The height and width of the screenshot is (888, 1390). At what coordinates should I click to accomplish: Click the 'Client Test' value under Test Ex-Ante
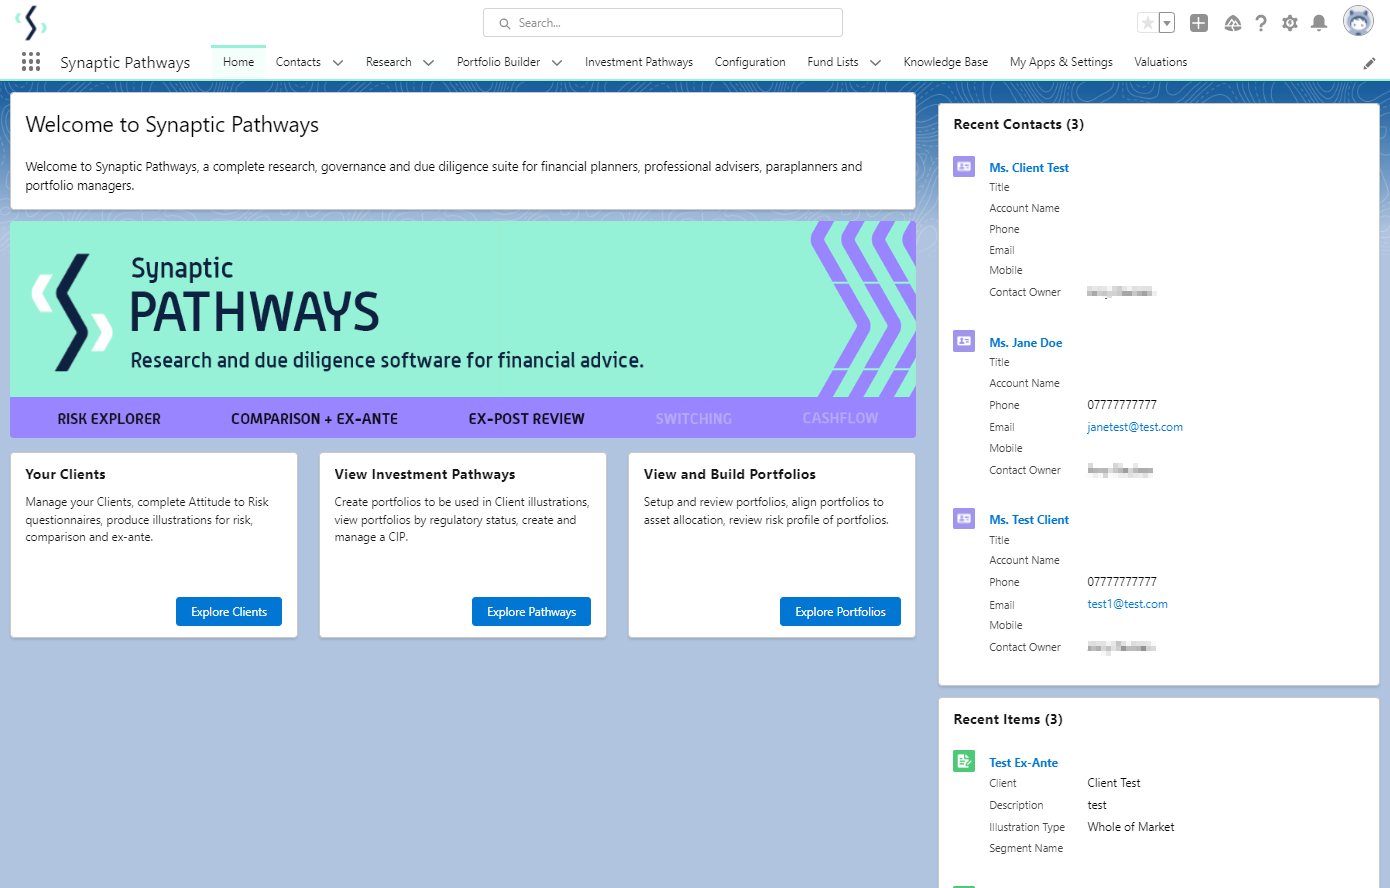coord(1114,783)
